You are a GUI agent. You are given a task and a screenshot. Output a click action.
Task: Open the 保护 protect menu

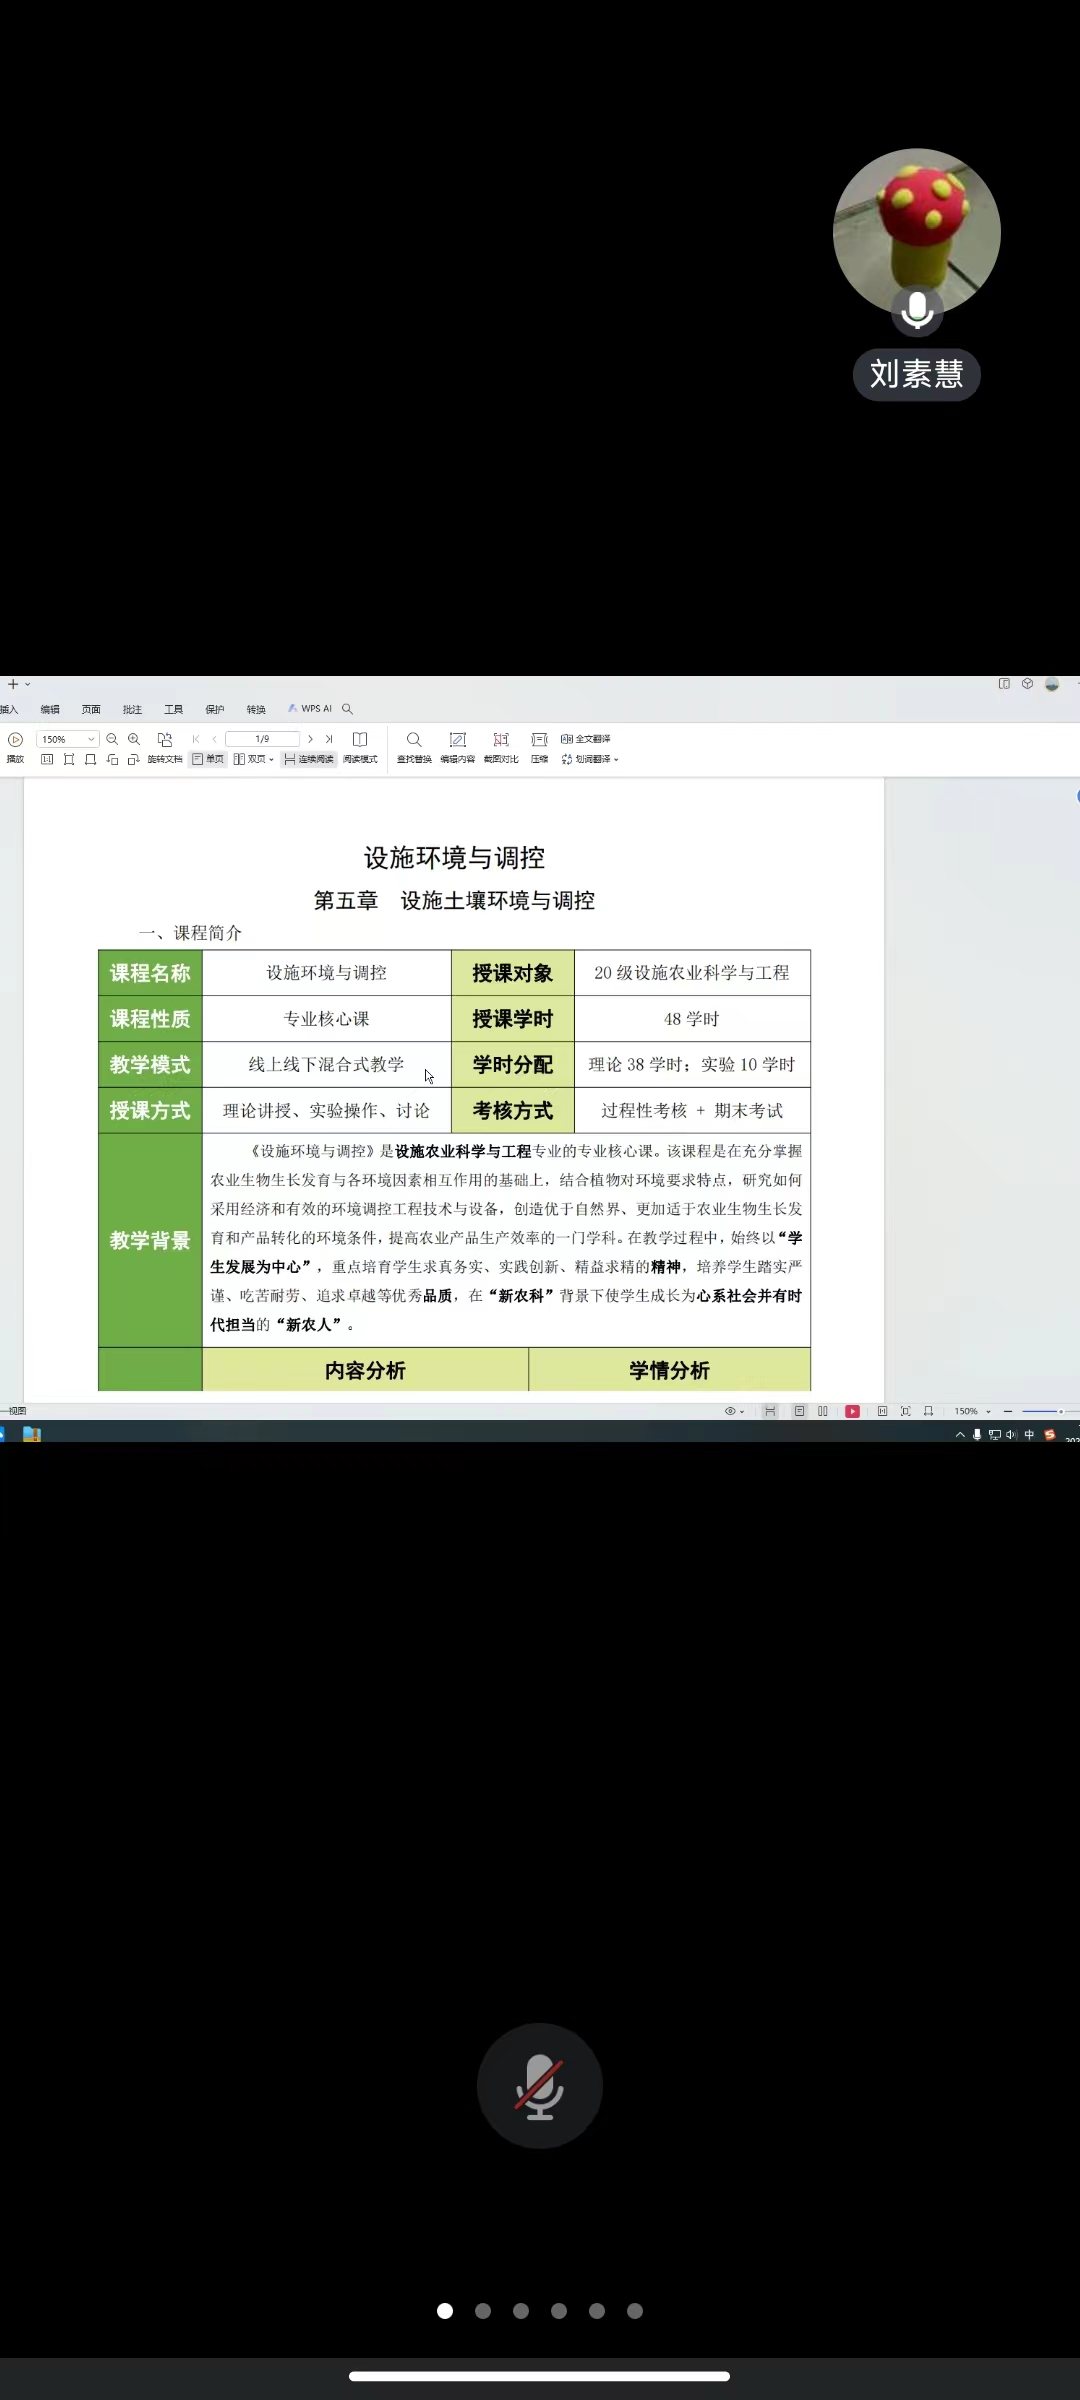point(215,709)
